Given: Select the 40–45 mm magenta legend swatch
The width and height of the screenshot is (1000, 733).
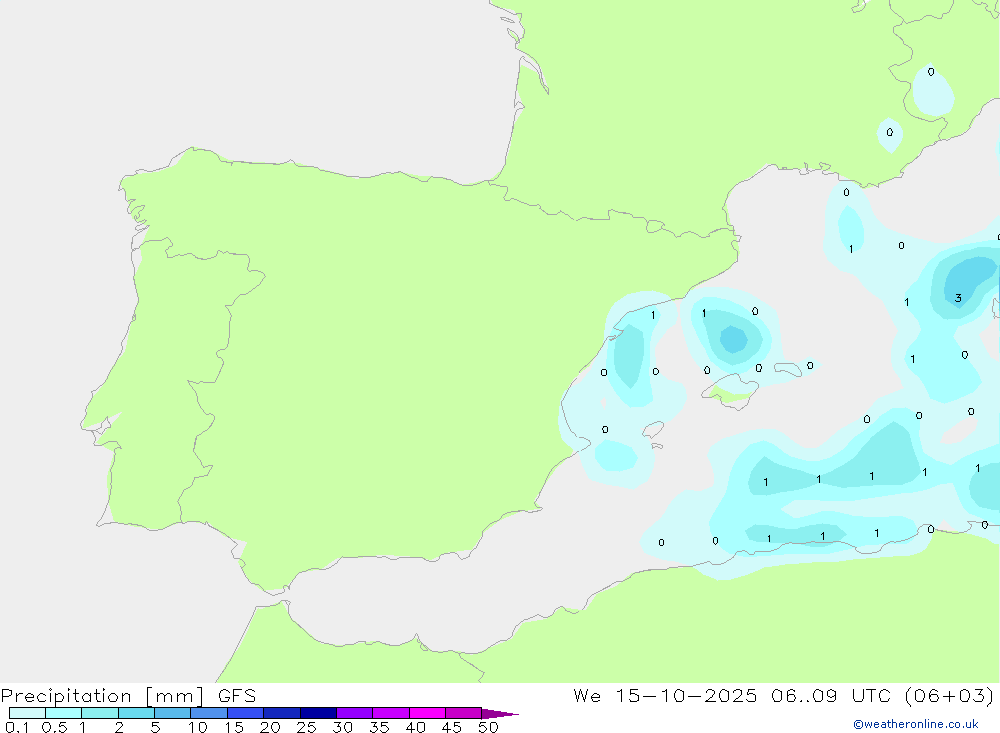Looking at the screenshot, I should (427, 713).
